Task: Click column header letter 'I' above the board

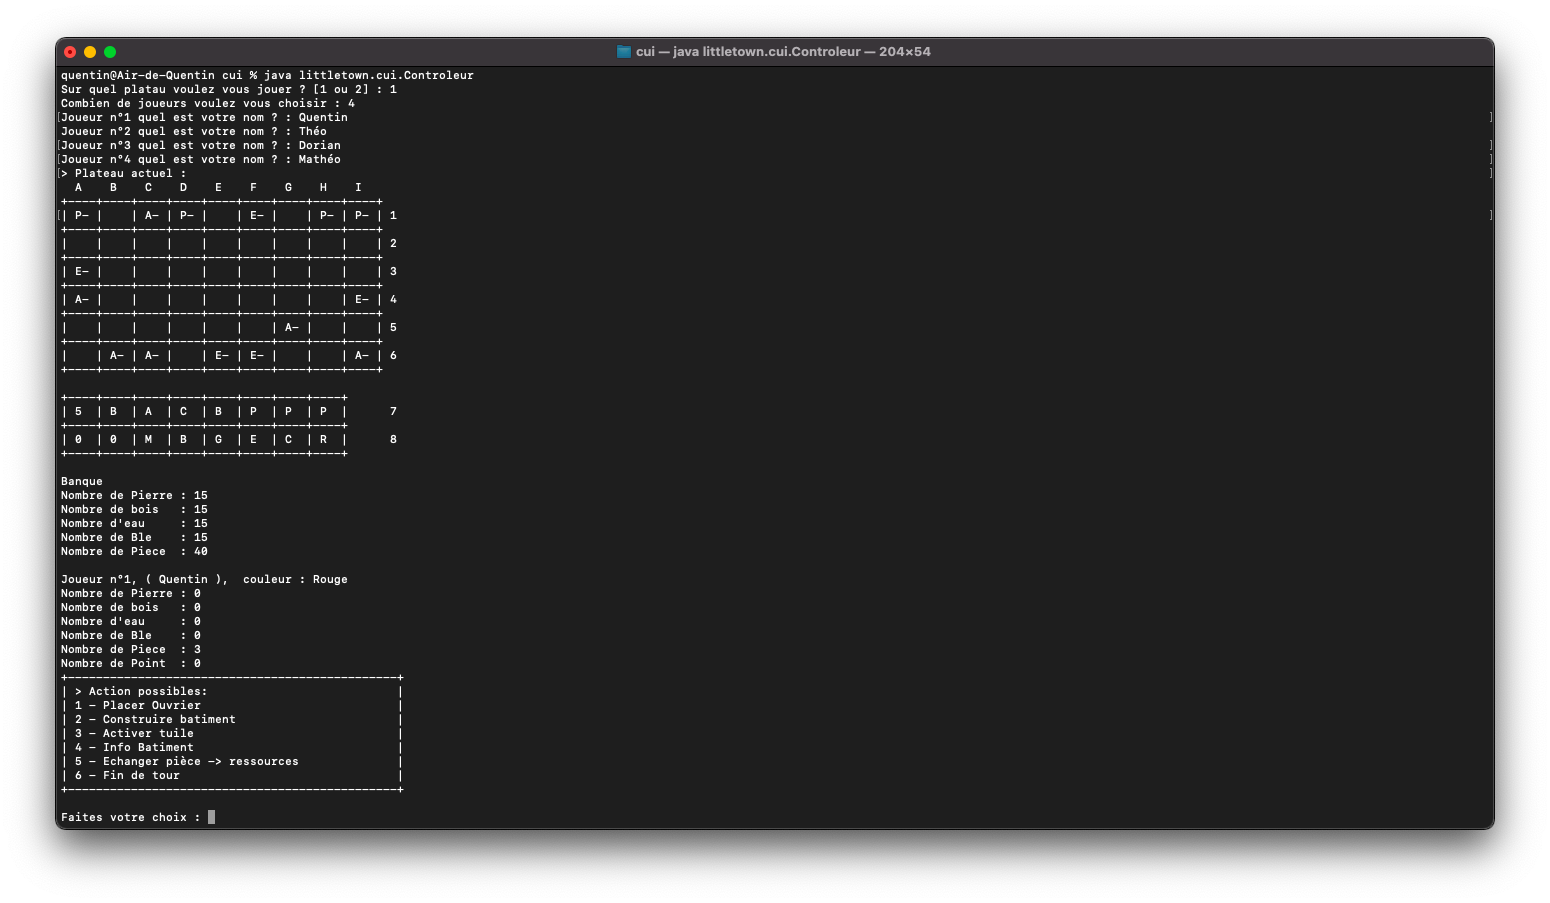Action: [x=358, y=187]
